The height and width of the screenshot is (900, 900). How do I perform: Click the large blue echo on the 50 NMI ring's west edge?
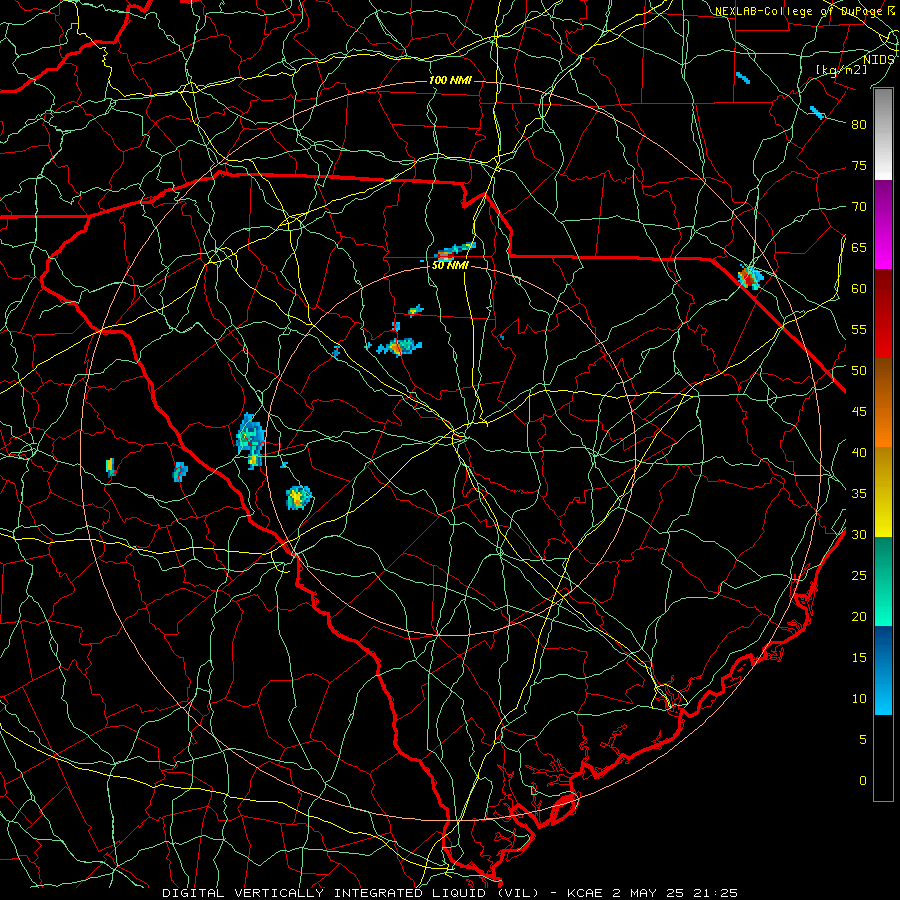[x=250, y=440]
